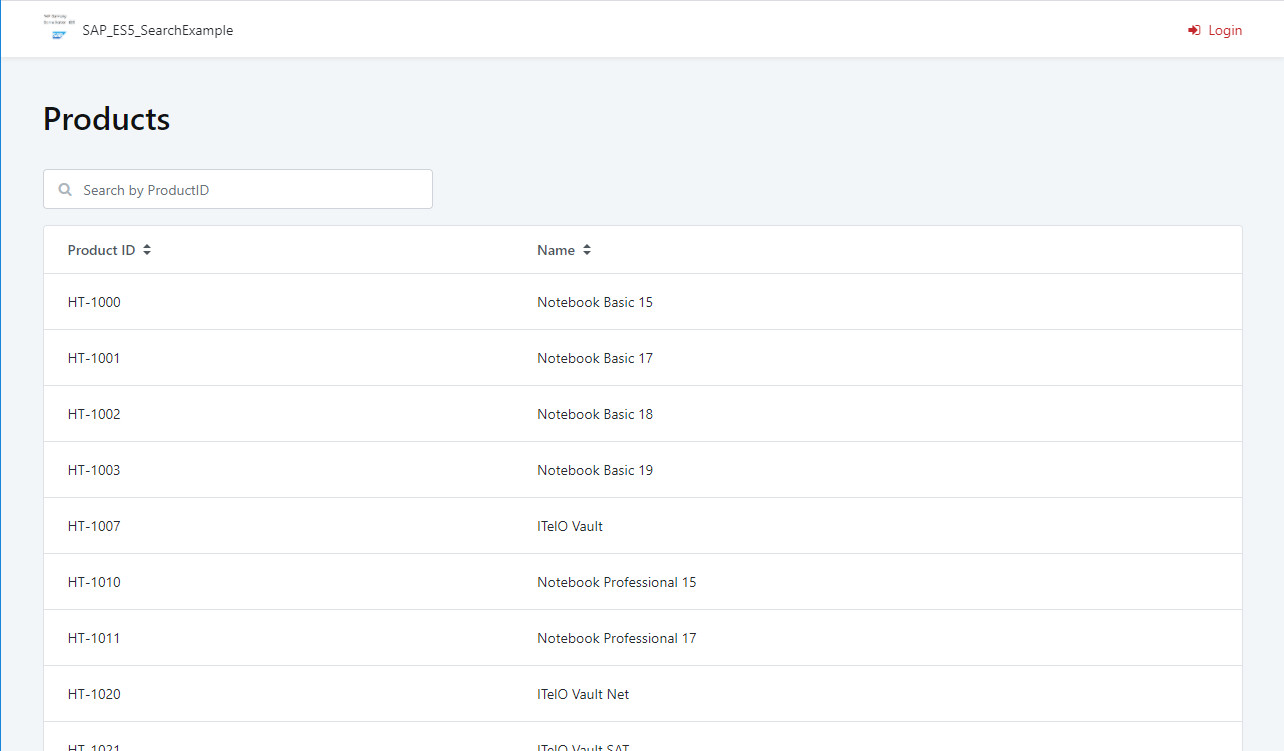Screen dimensions: 1284x751
Task: Select Notebook Professional 17 entry
Action: tap(616, 638)
